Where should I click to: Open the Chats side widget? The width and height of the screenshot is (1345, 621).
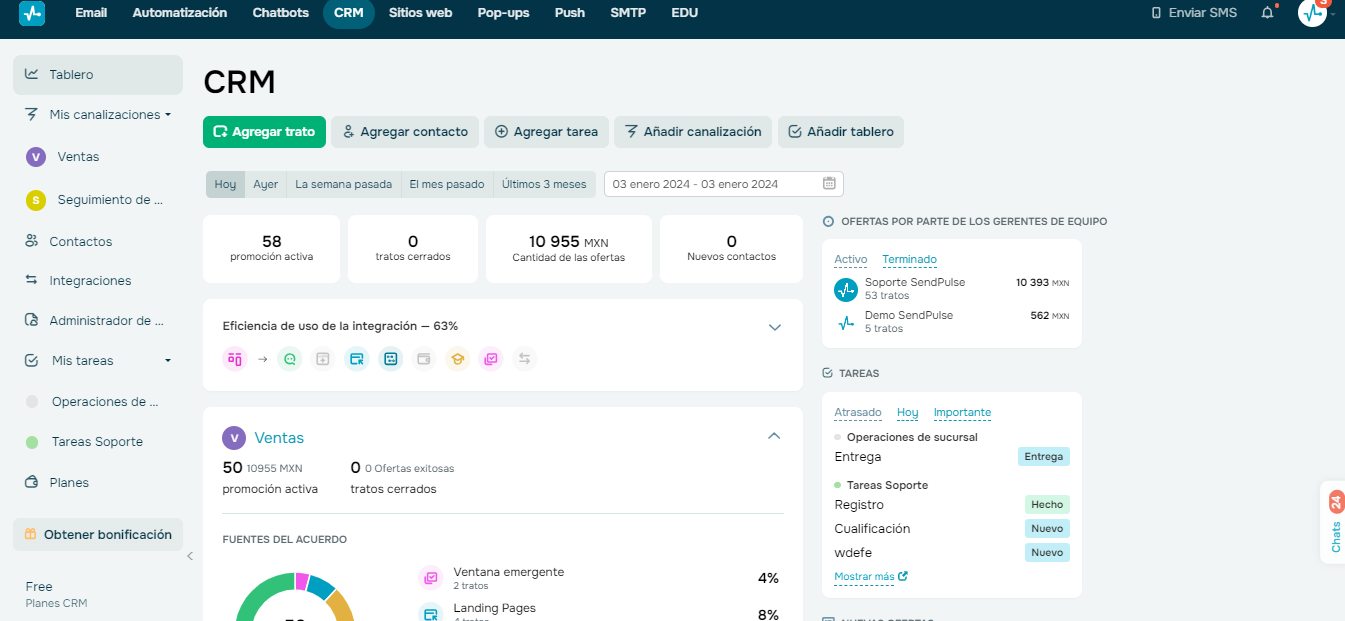pos(1334,523)
